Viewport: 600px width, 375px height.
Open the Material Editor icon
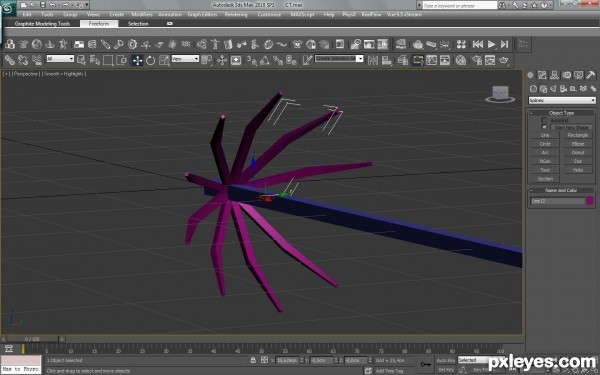click(461, 60)
